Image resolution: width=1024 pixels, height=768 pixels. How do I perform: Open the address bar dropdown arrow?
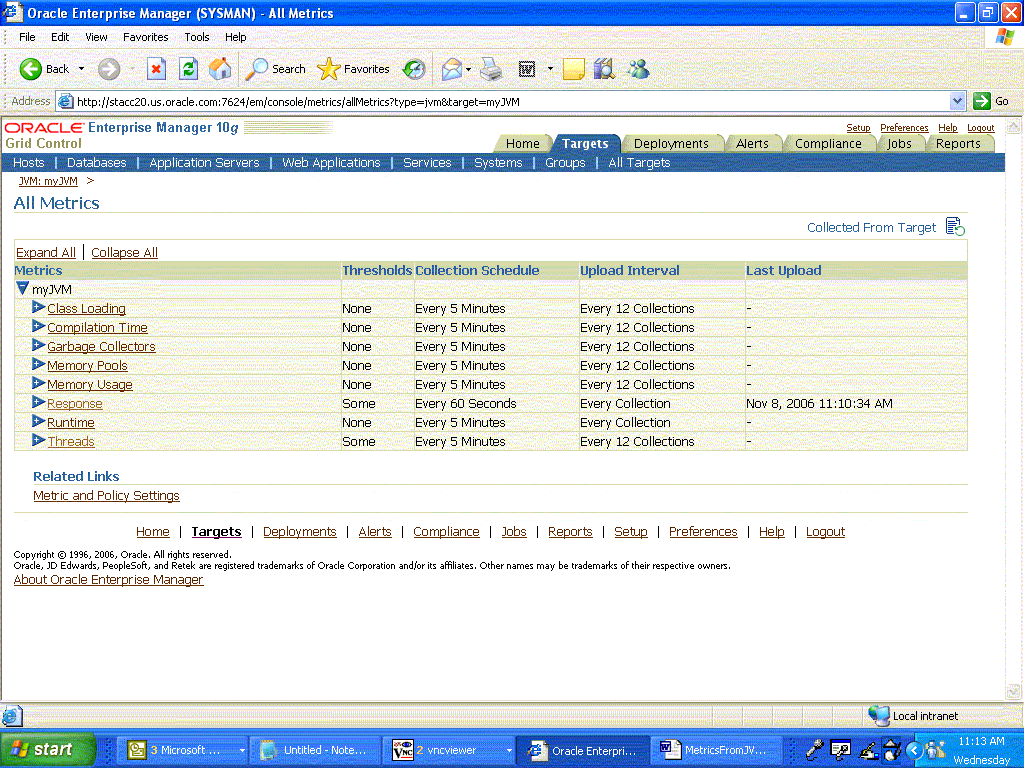pos(957,101)
